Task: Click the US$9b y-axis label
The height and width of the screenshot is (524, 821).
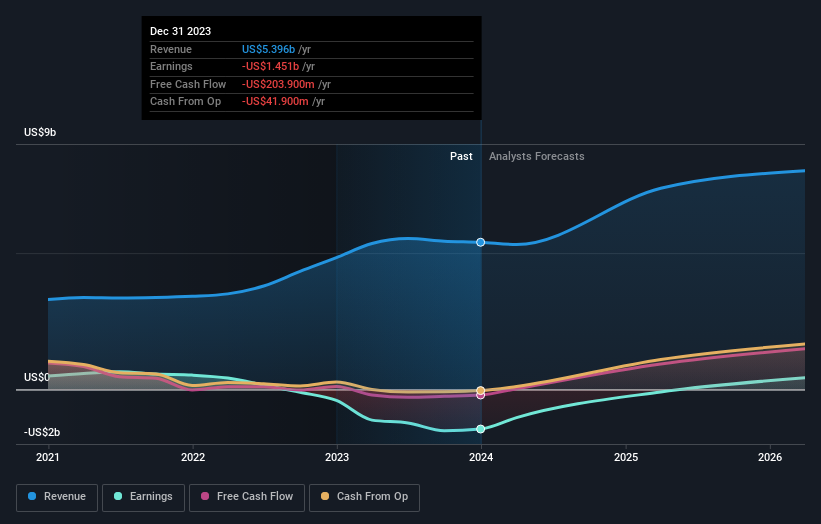Action: (x=40, y=132)
